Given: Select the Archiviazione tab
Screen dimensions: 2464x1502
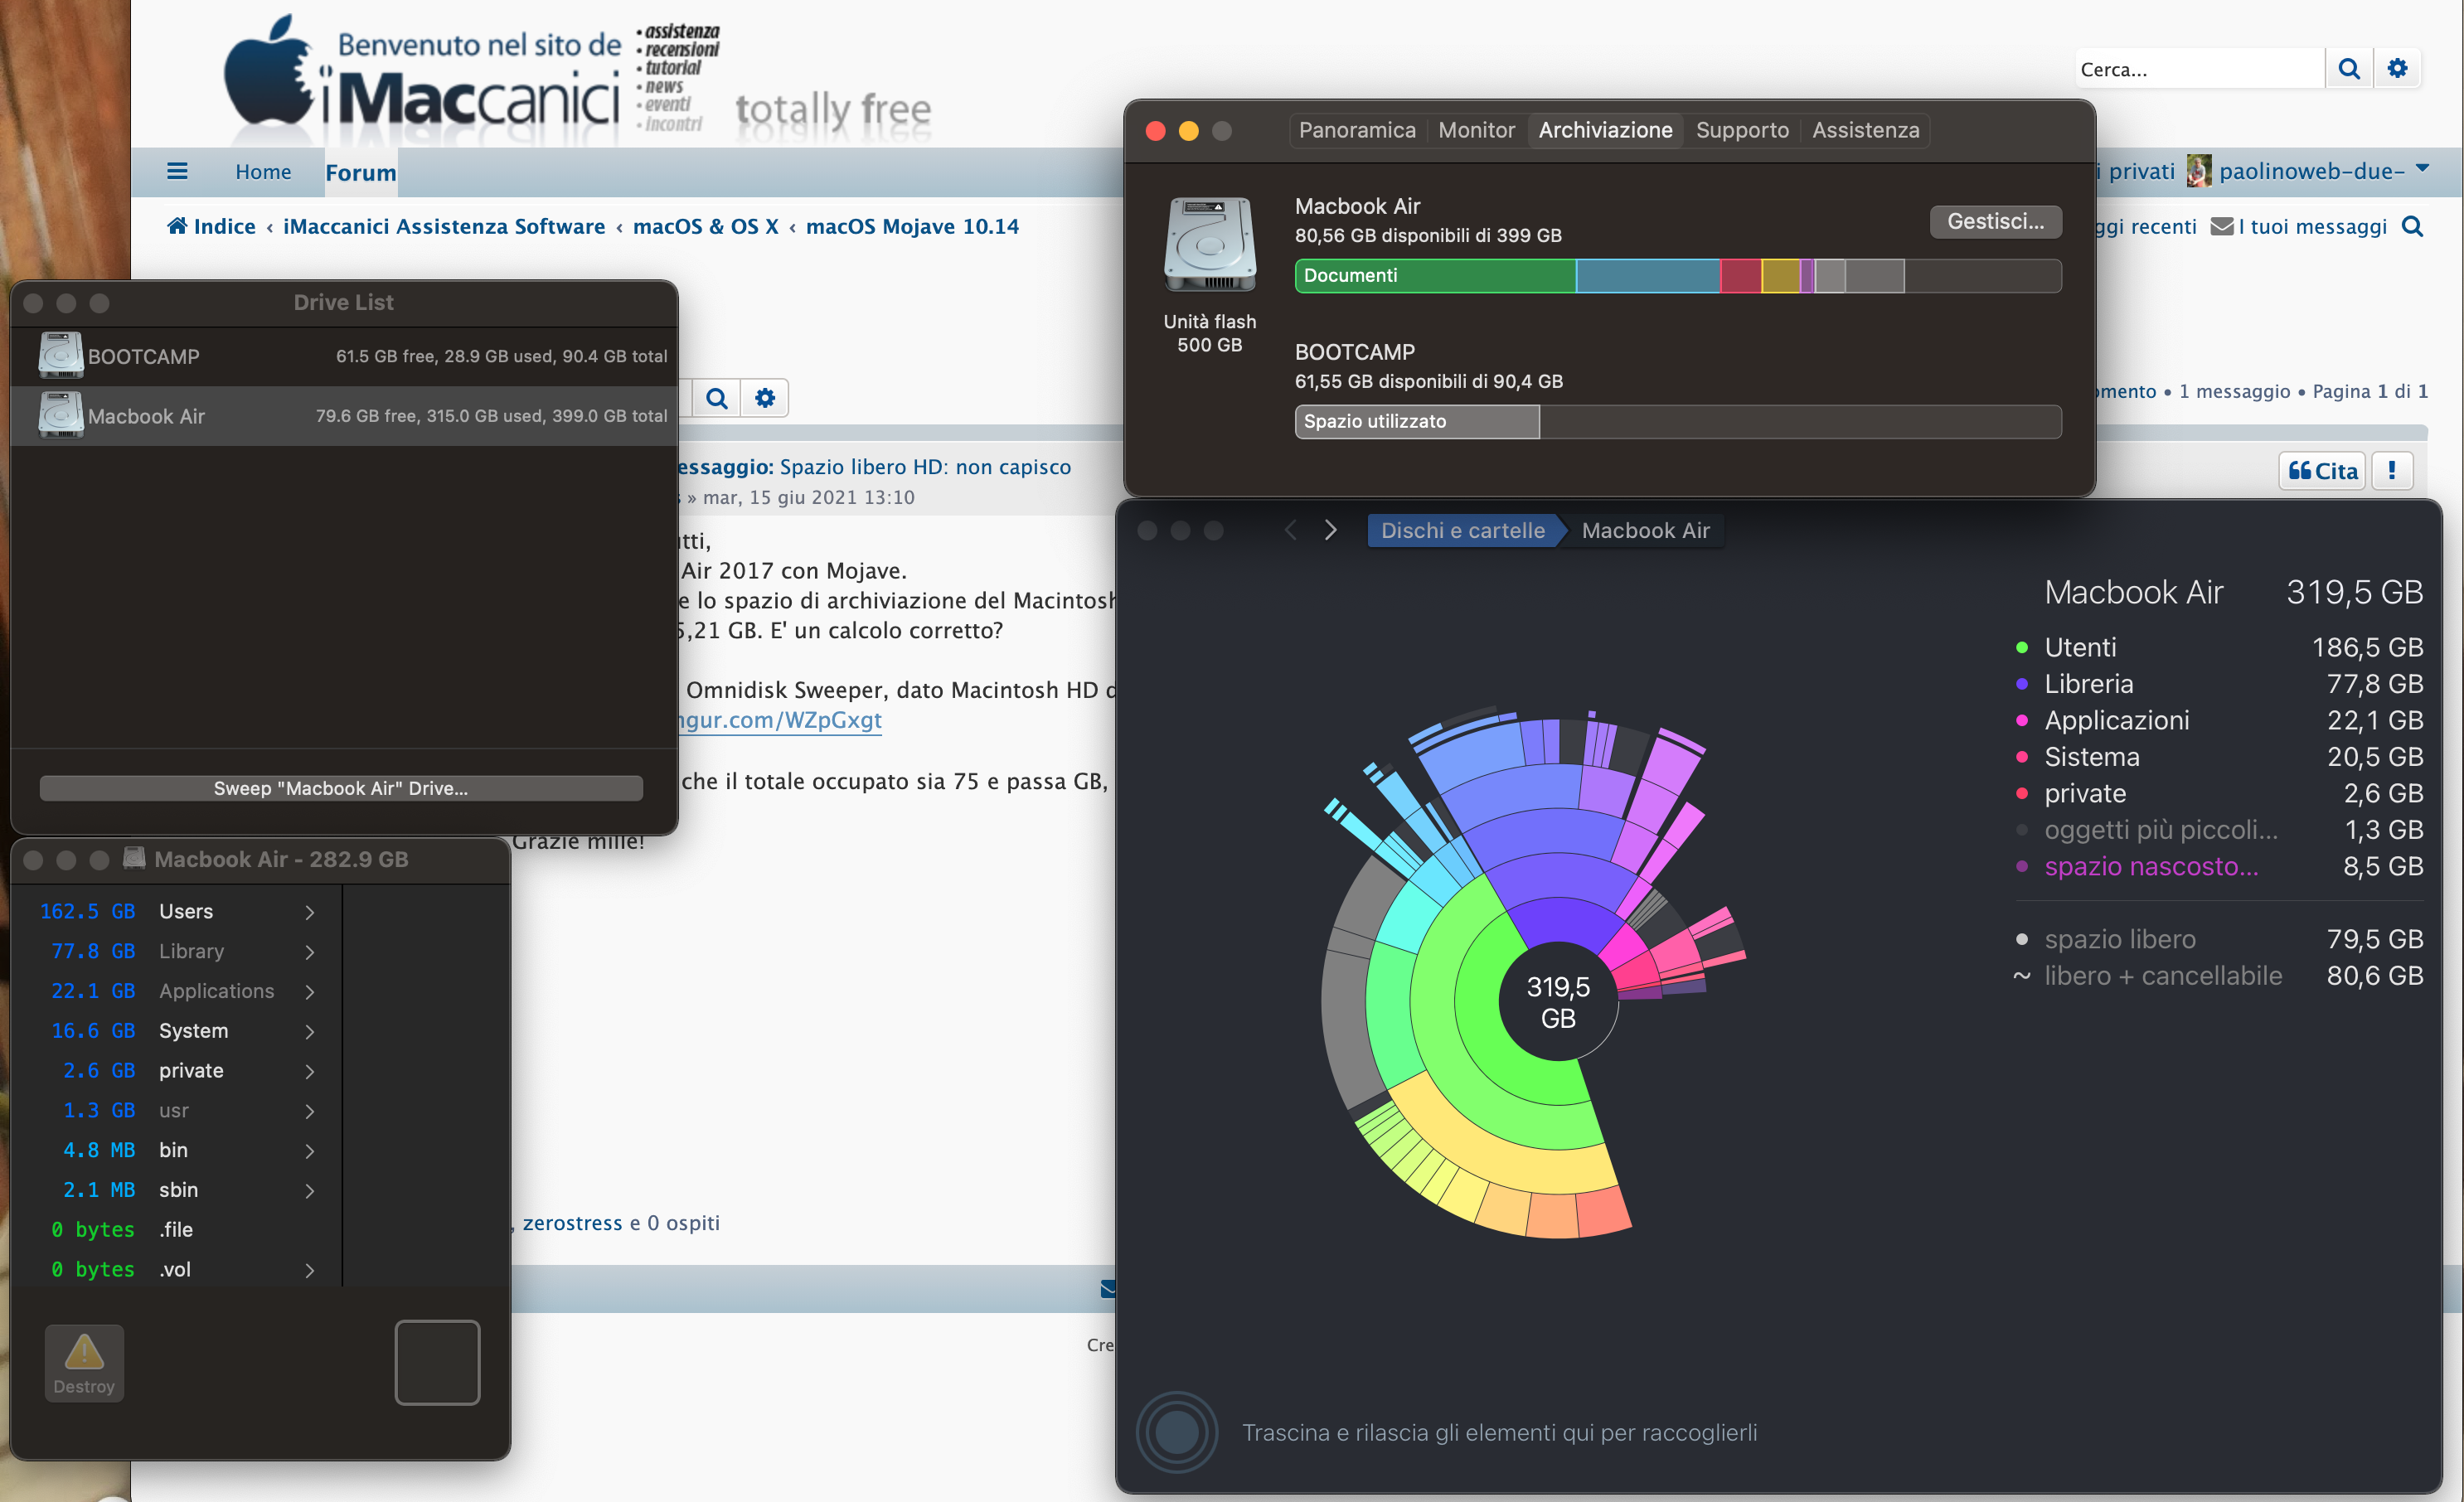Looking at the screenshot, I should [x=1605, y=130].
